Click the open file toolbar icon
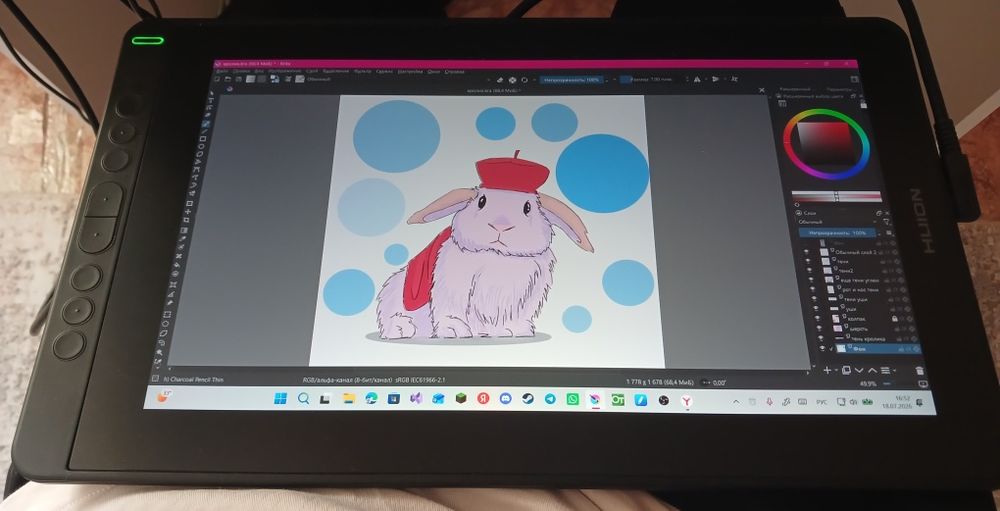 click(x=228, y=78)
